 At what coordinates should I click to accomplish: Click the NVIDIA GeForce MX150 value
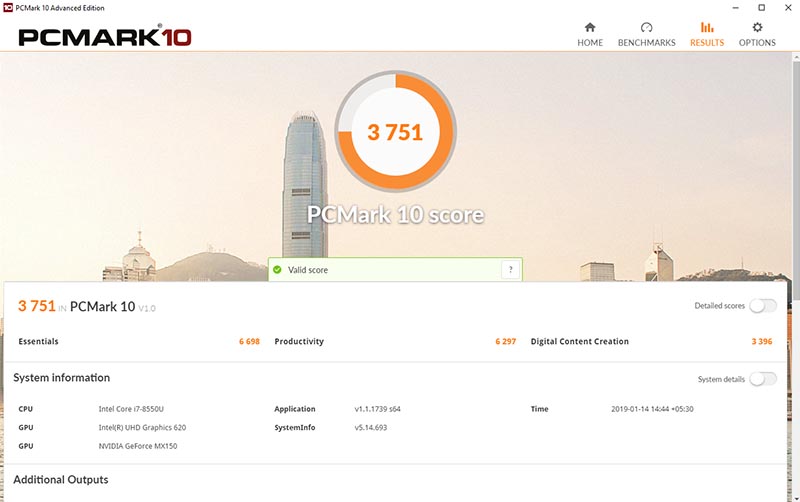click(x=138, y=446)
